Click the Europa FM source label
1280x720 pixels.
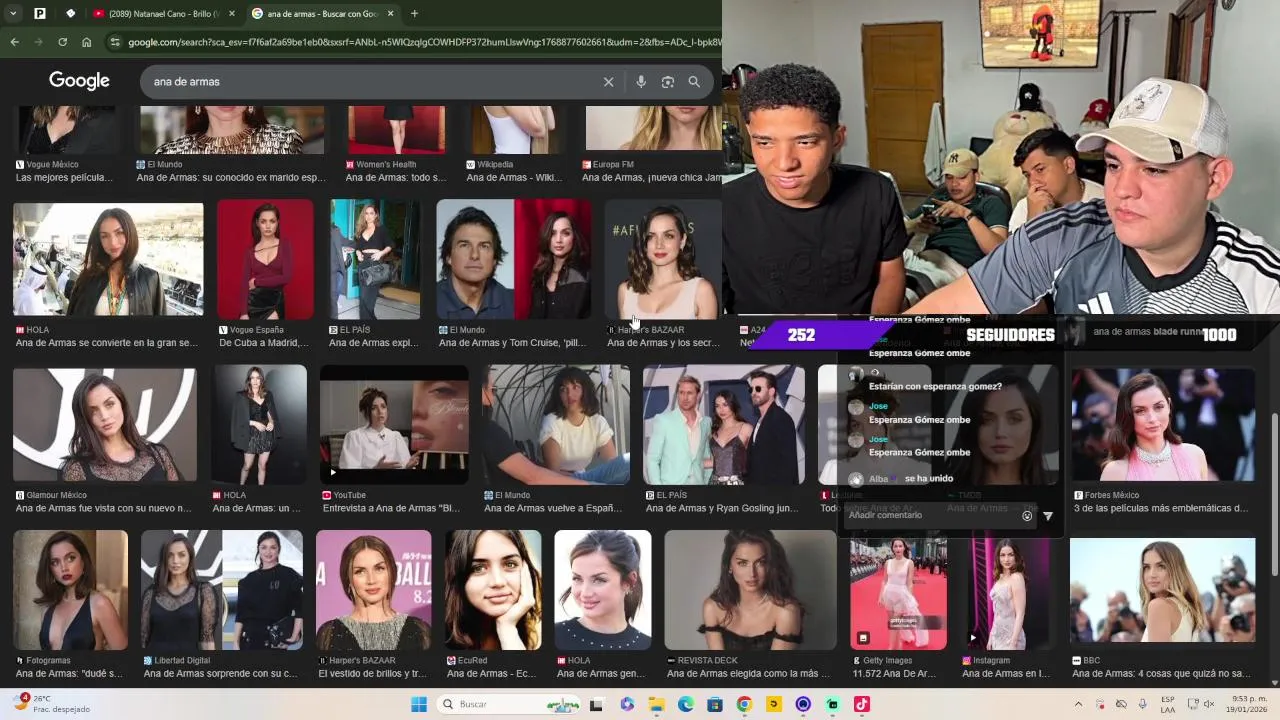[608, 164]
